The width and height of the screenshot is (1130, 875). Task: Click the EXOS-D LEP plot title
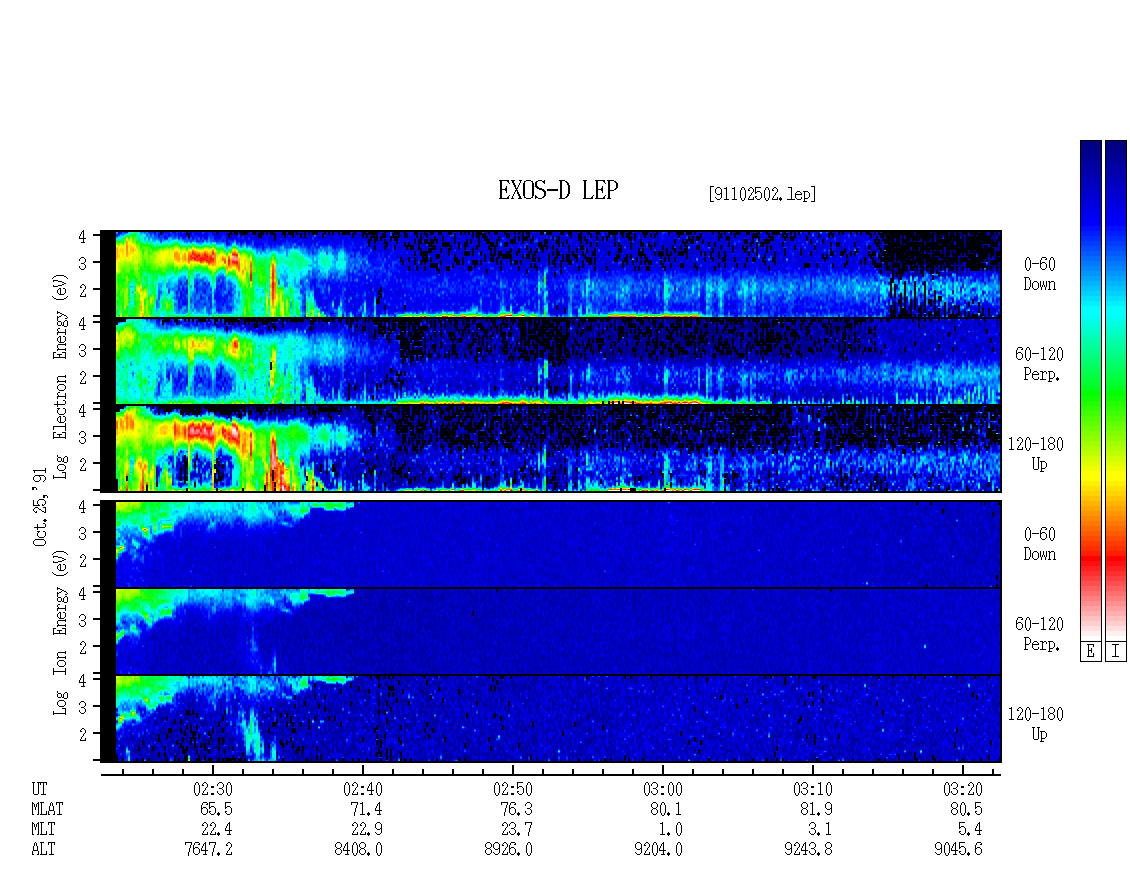[558, 190]
